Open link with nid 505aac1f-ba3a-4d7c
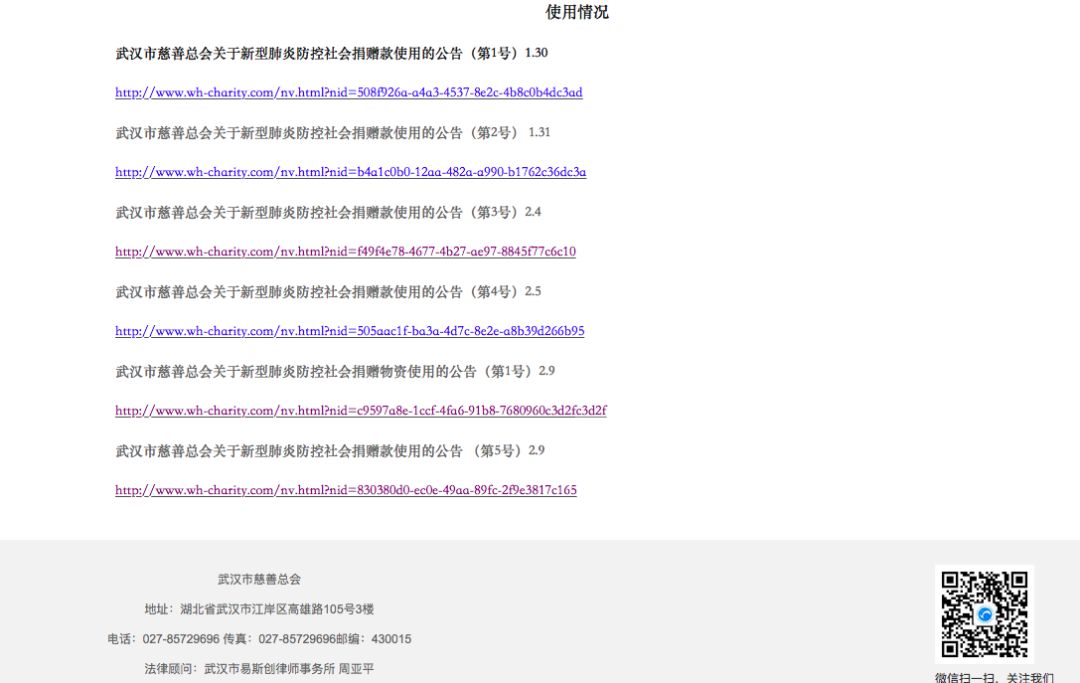Screen dimensions: 1080x683 pyautogui.click(x=349, y=331)
